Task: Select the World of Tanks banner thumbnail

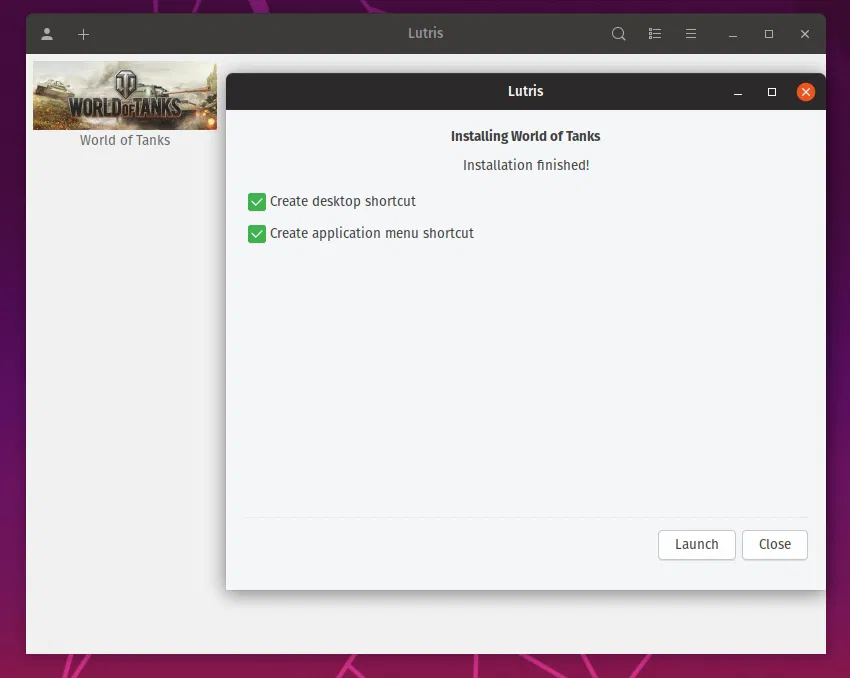Action: [125, 95]
